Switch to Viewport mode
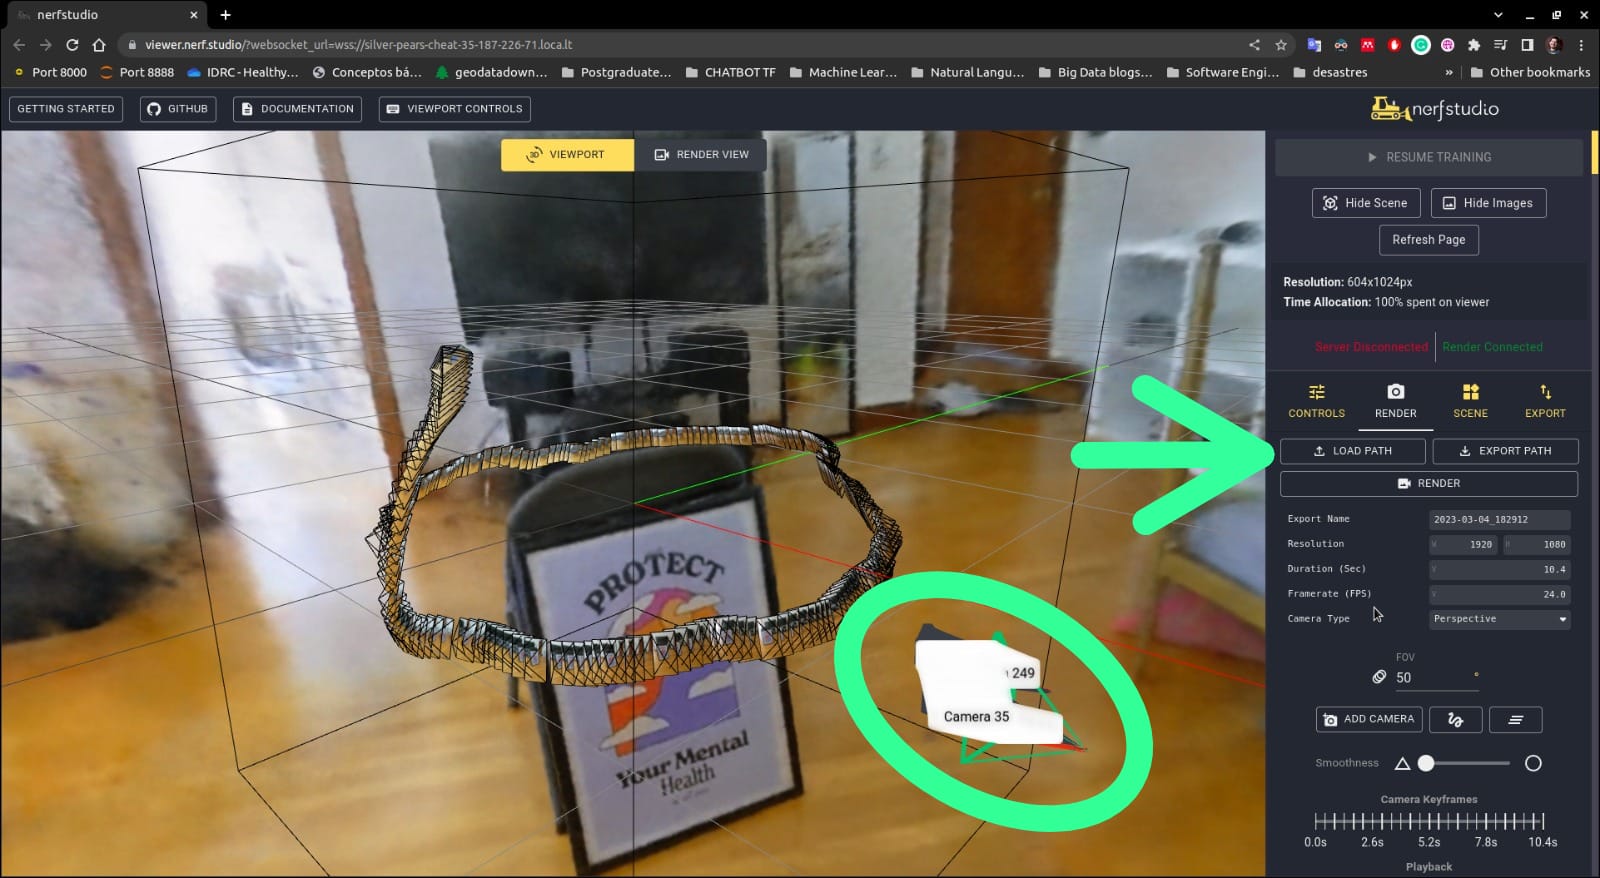The image size is (1600, 878). [x=566, y=155]
